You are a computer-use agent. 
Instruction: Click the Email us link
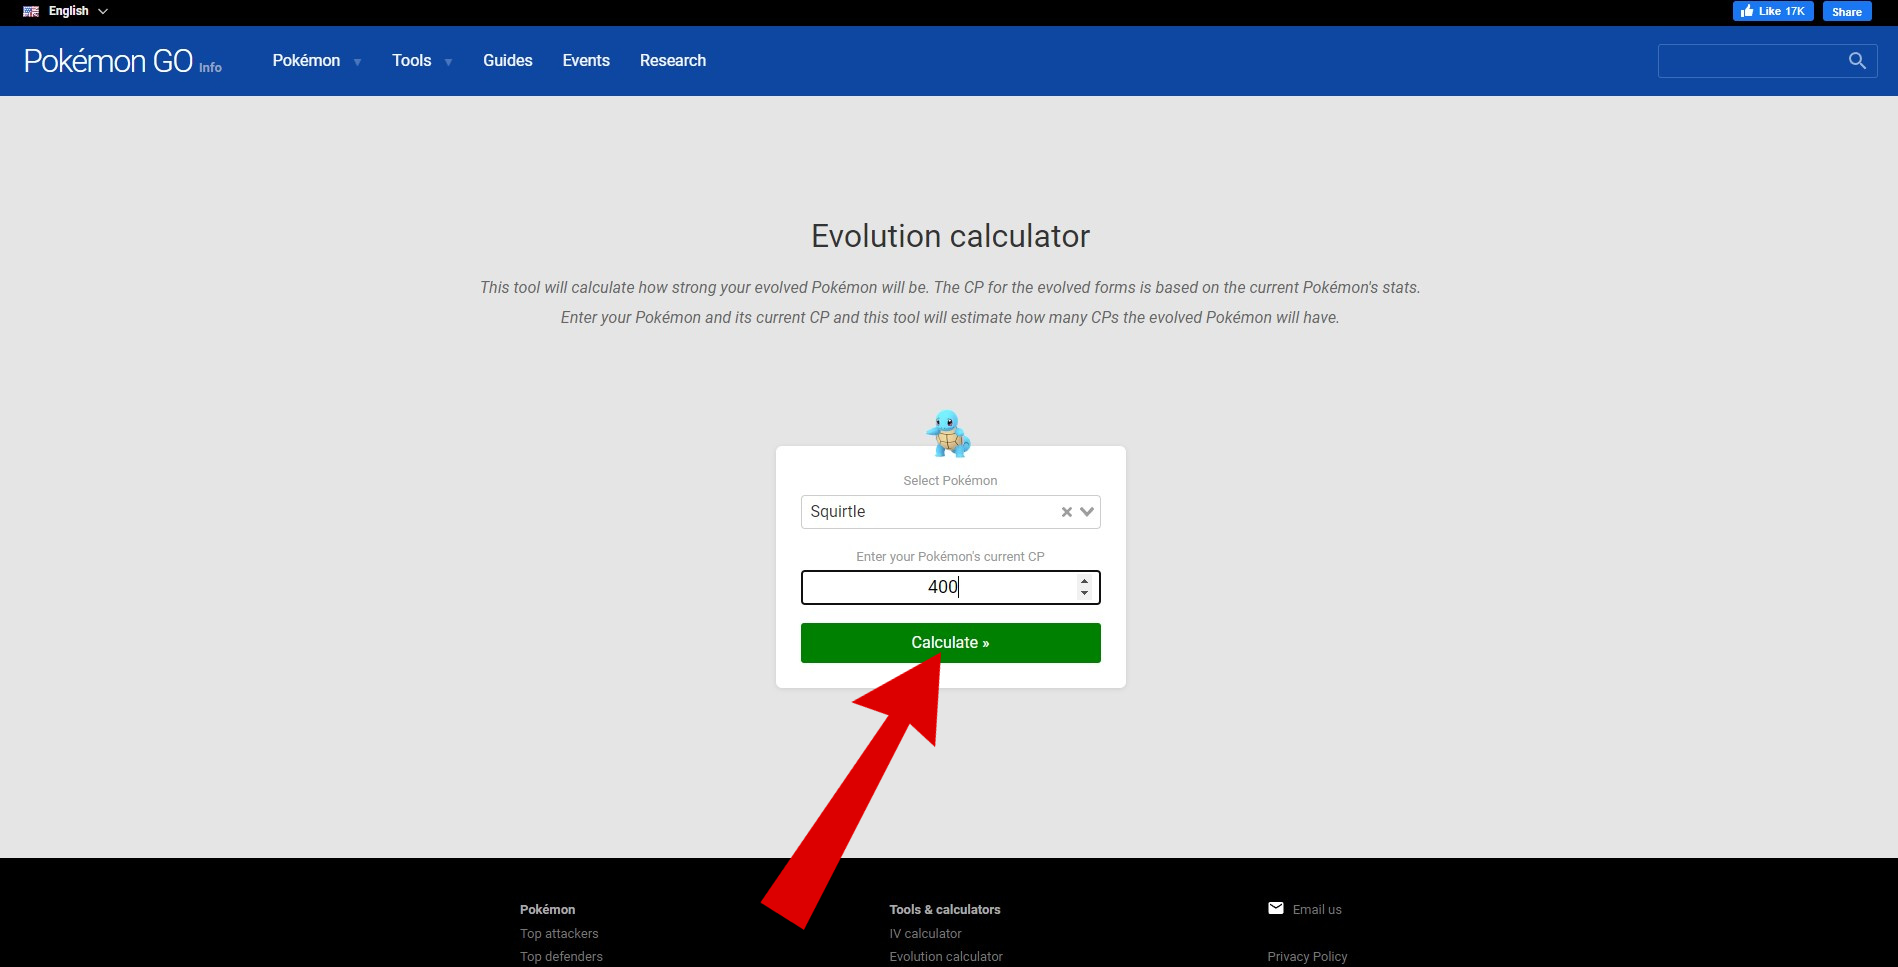tap(1317, 909)
